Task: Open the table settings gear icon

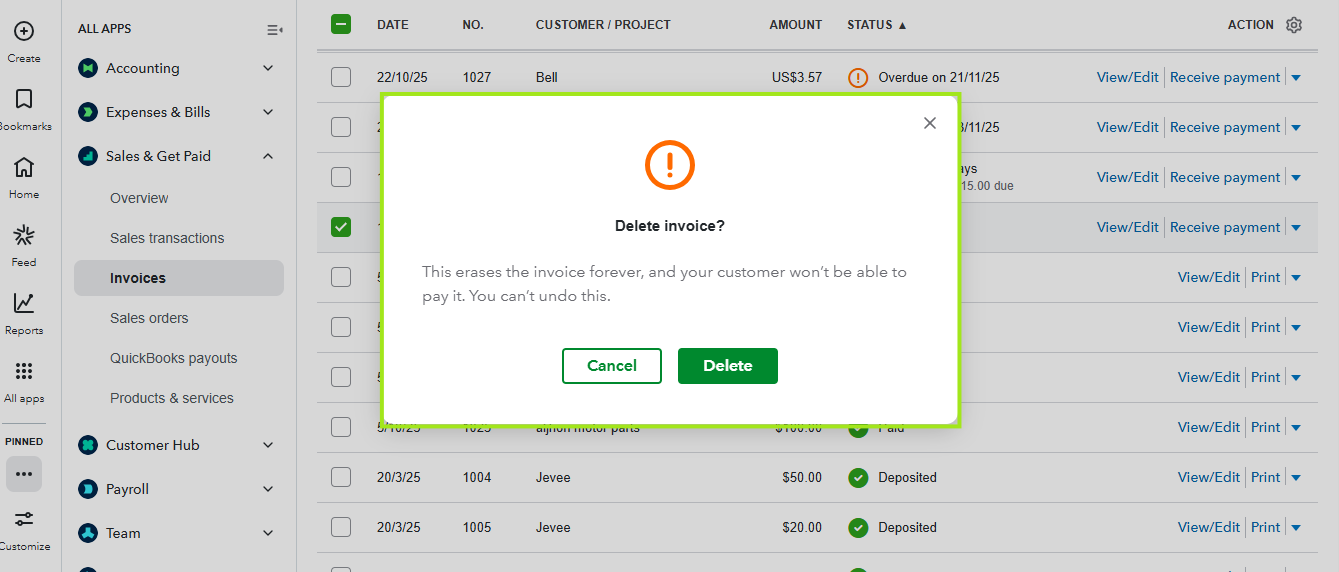Action: tap(1294, 25)
